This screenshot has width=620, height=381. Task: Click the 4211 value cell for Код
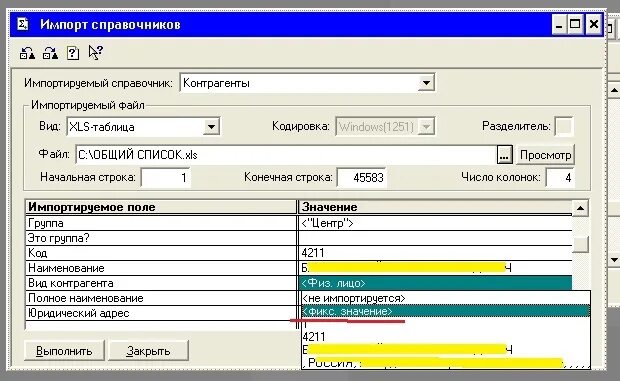[435, 253]
